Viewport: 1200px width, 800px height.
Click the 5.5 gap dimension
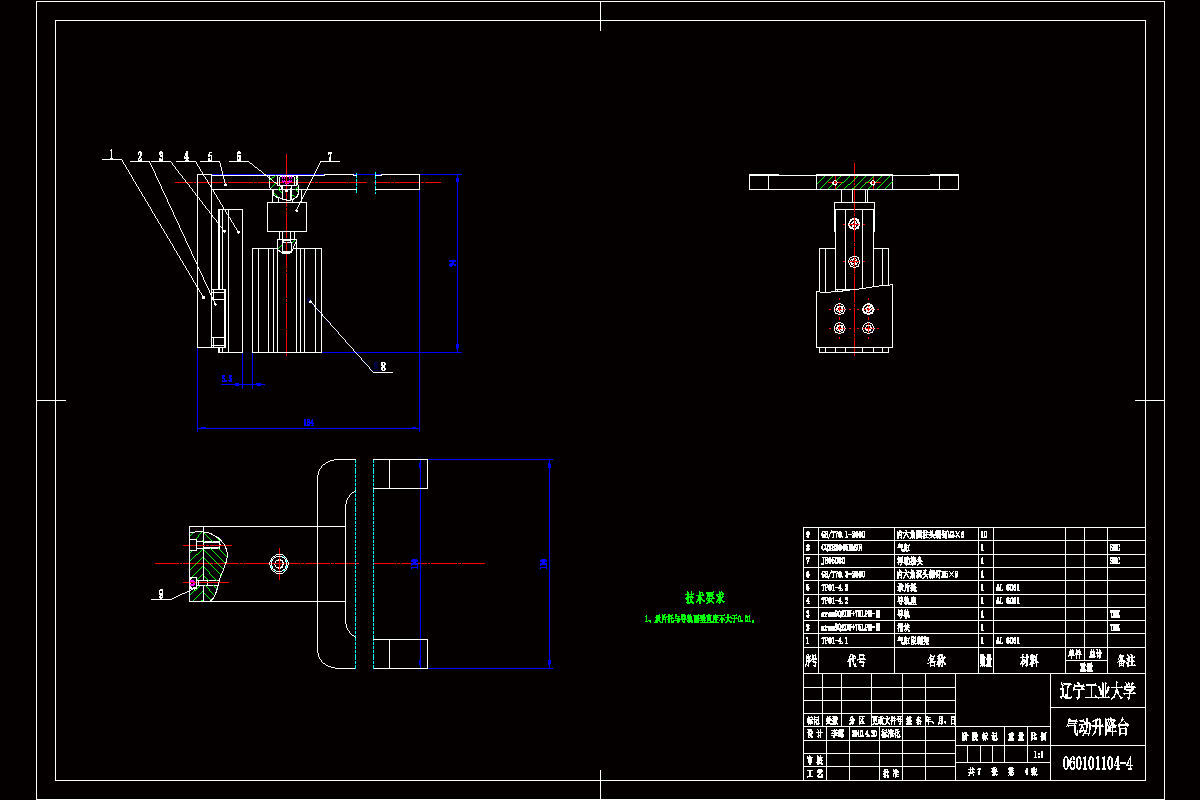(x=227, y=379)
